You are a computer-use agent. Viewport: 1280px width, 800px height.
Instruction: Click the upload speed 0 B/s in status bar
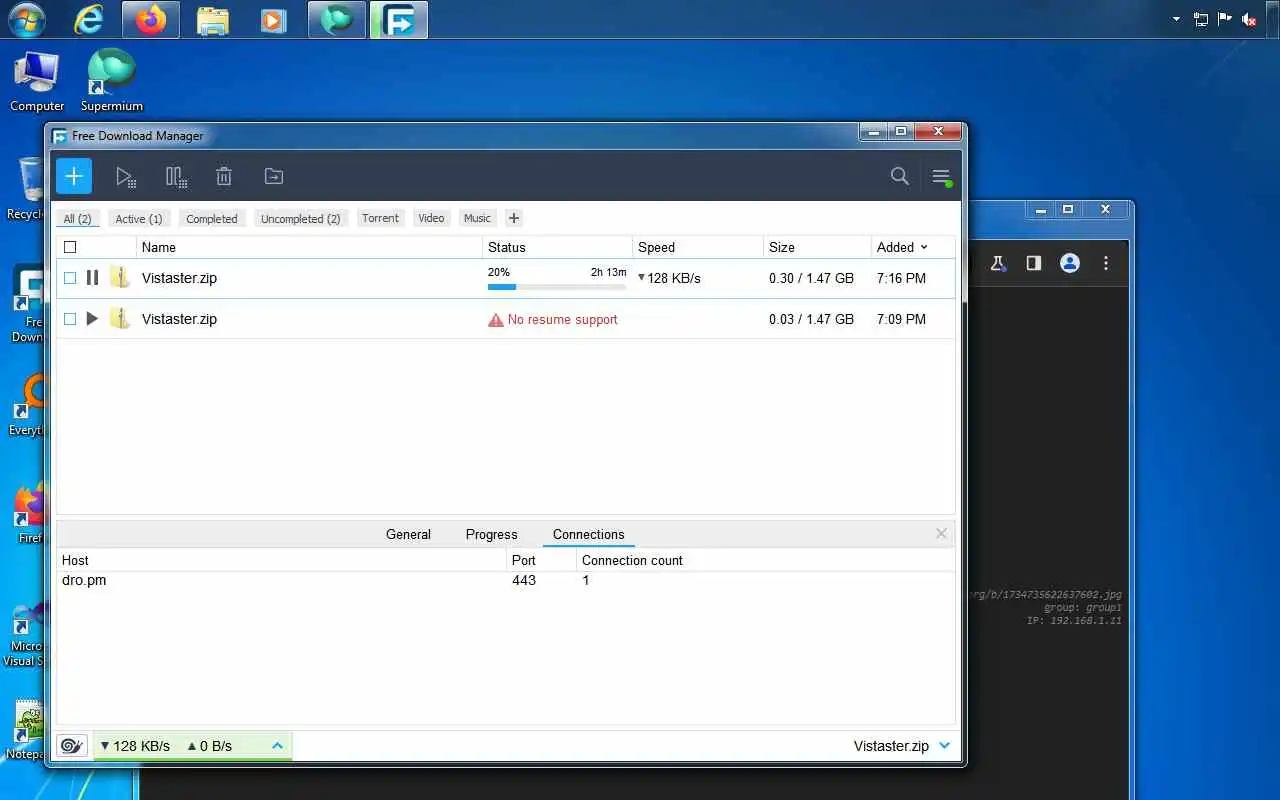209,746
